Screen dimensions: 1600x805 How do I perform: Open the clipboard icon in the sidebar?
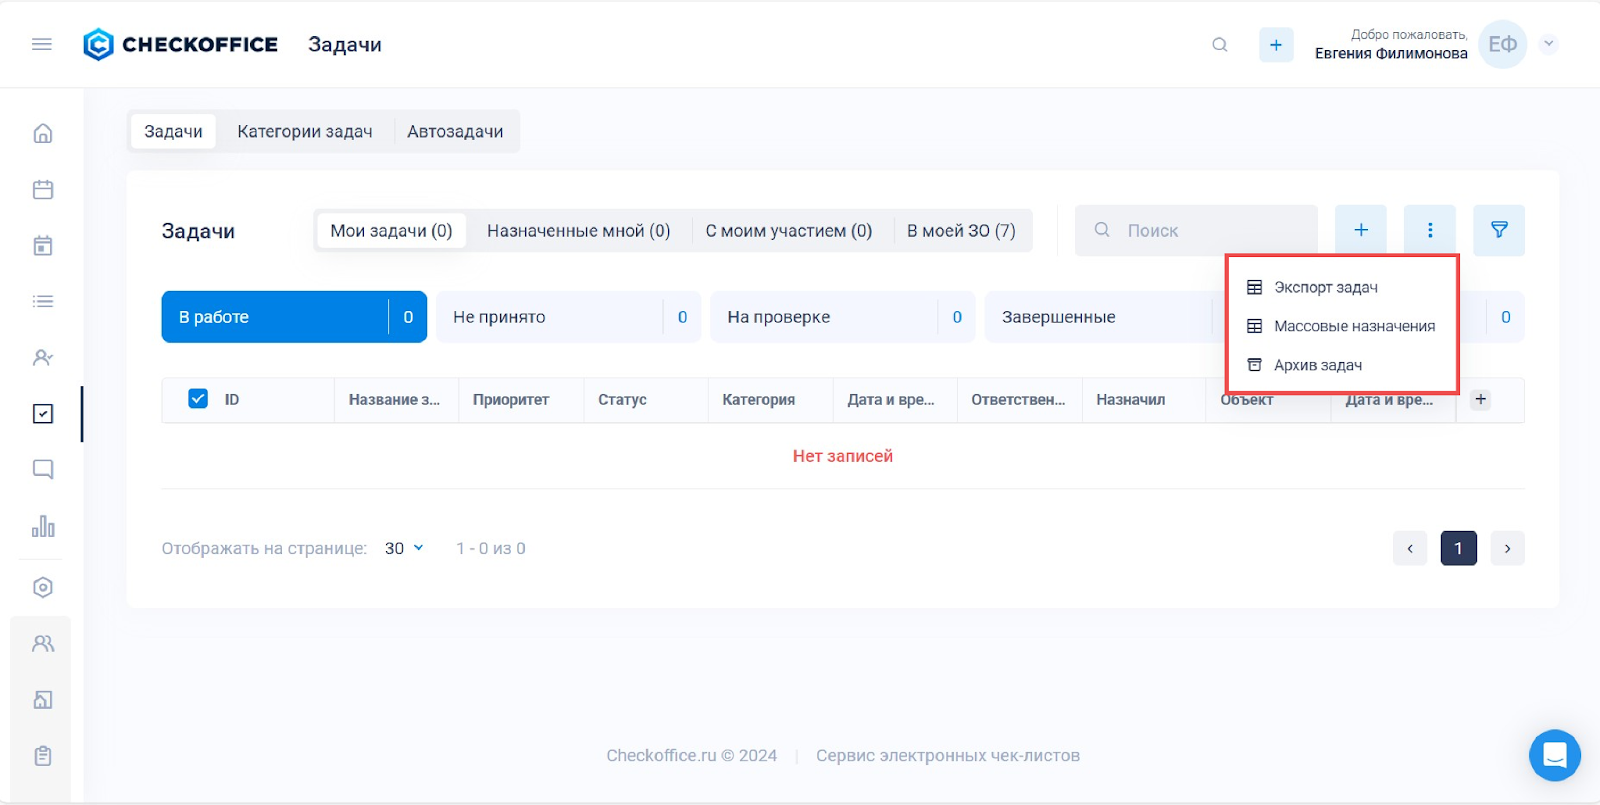pos(43,756)
